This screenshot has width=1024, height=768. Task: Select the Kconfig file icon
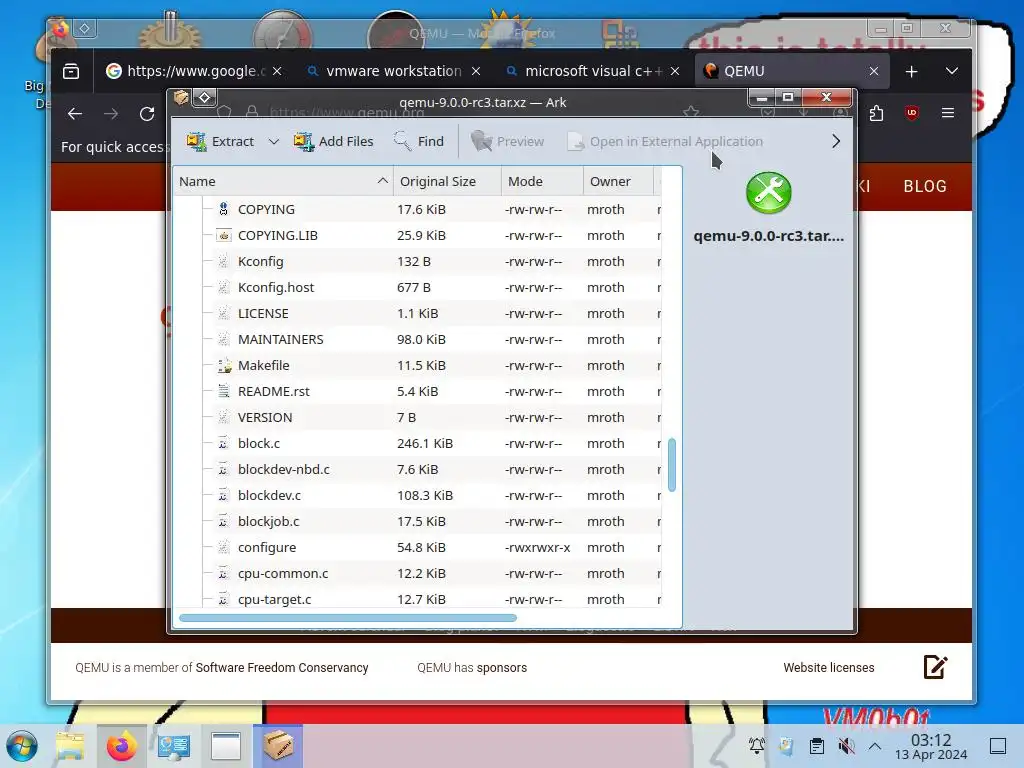[223, 261]
